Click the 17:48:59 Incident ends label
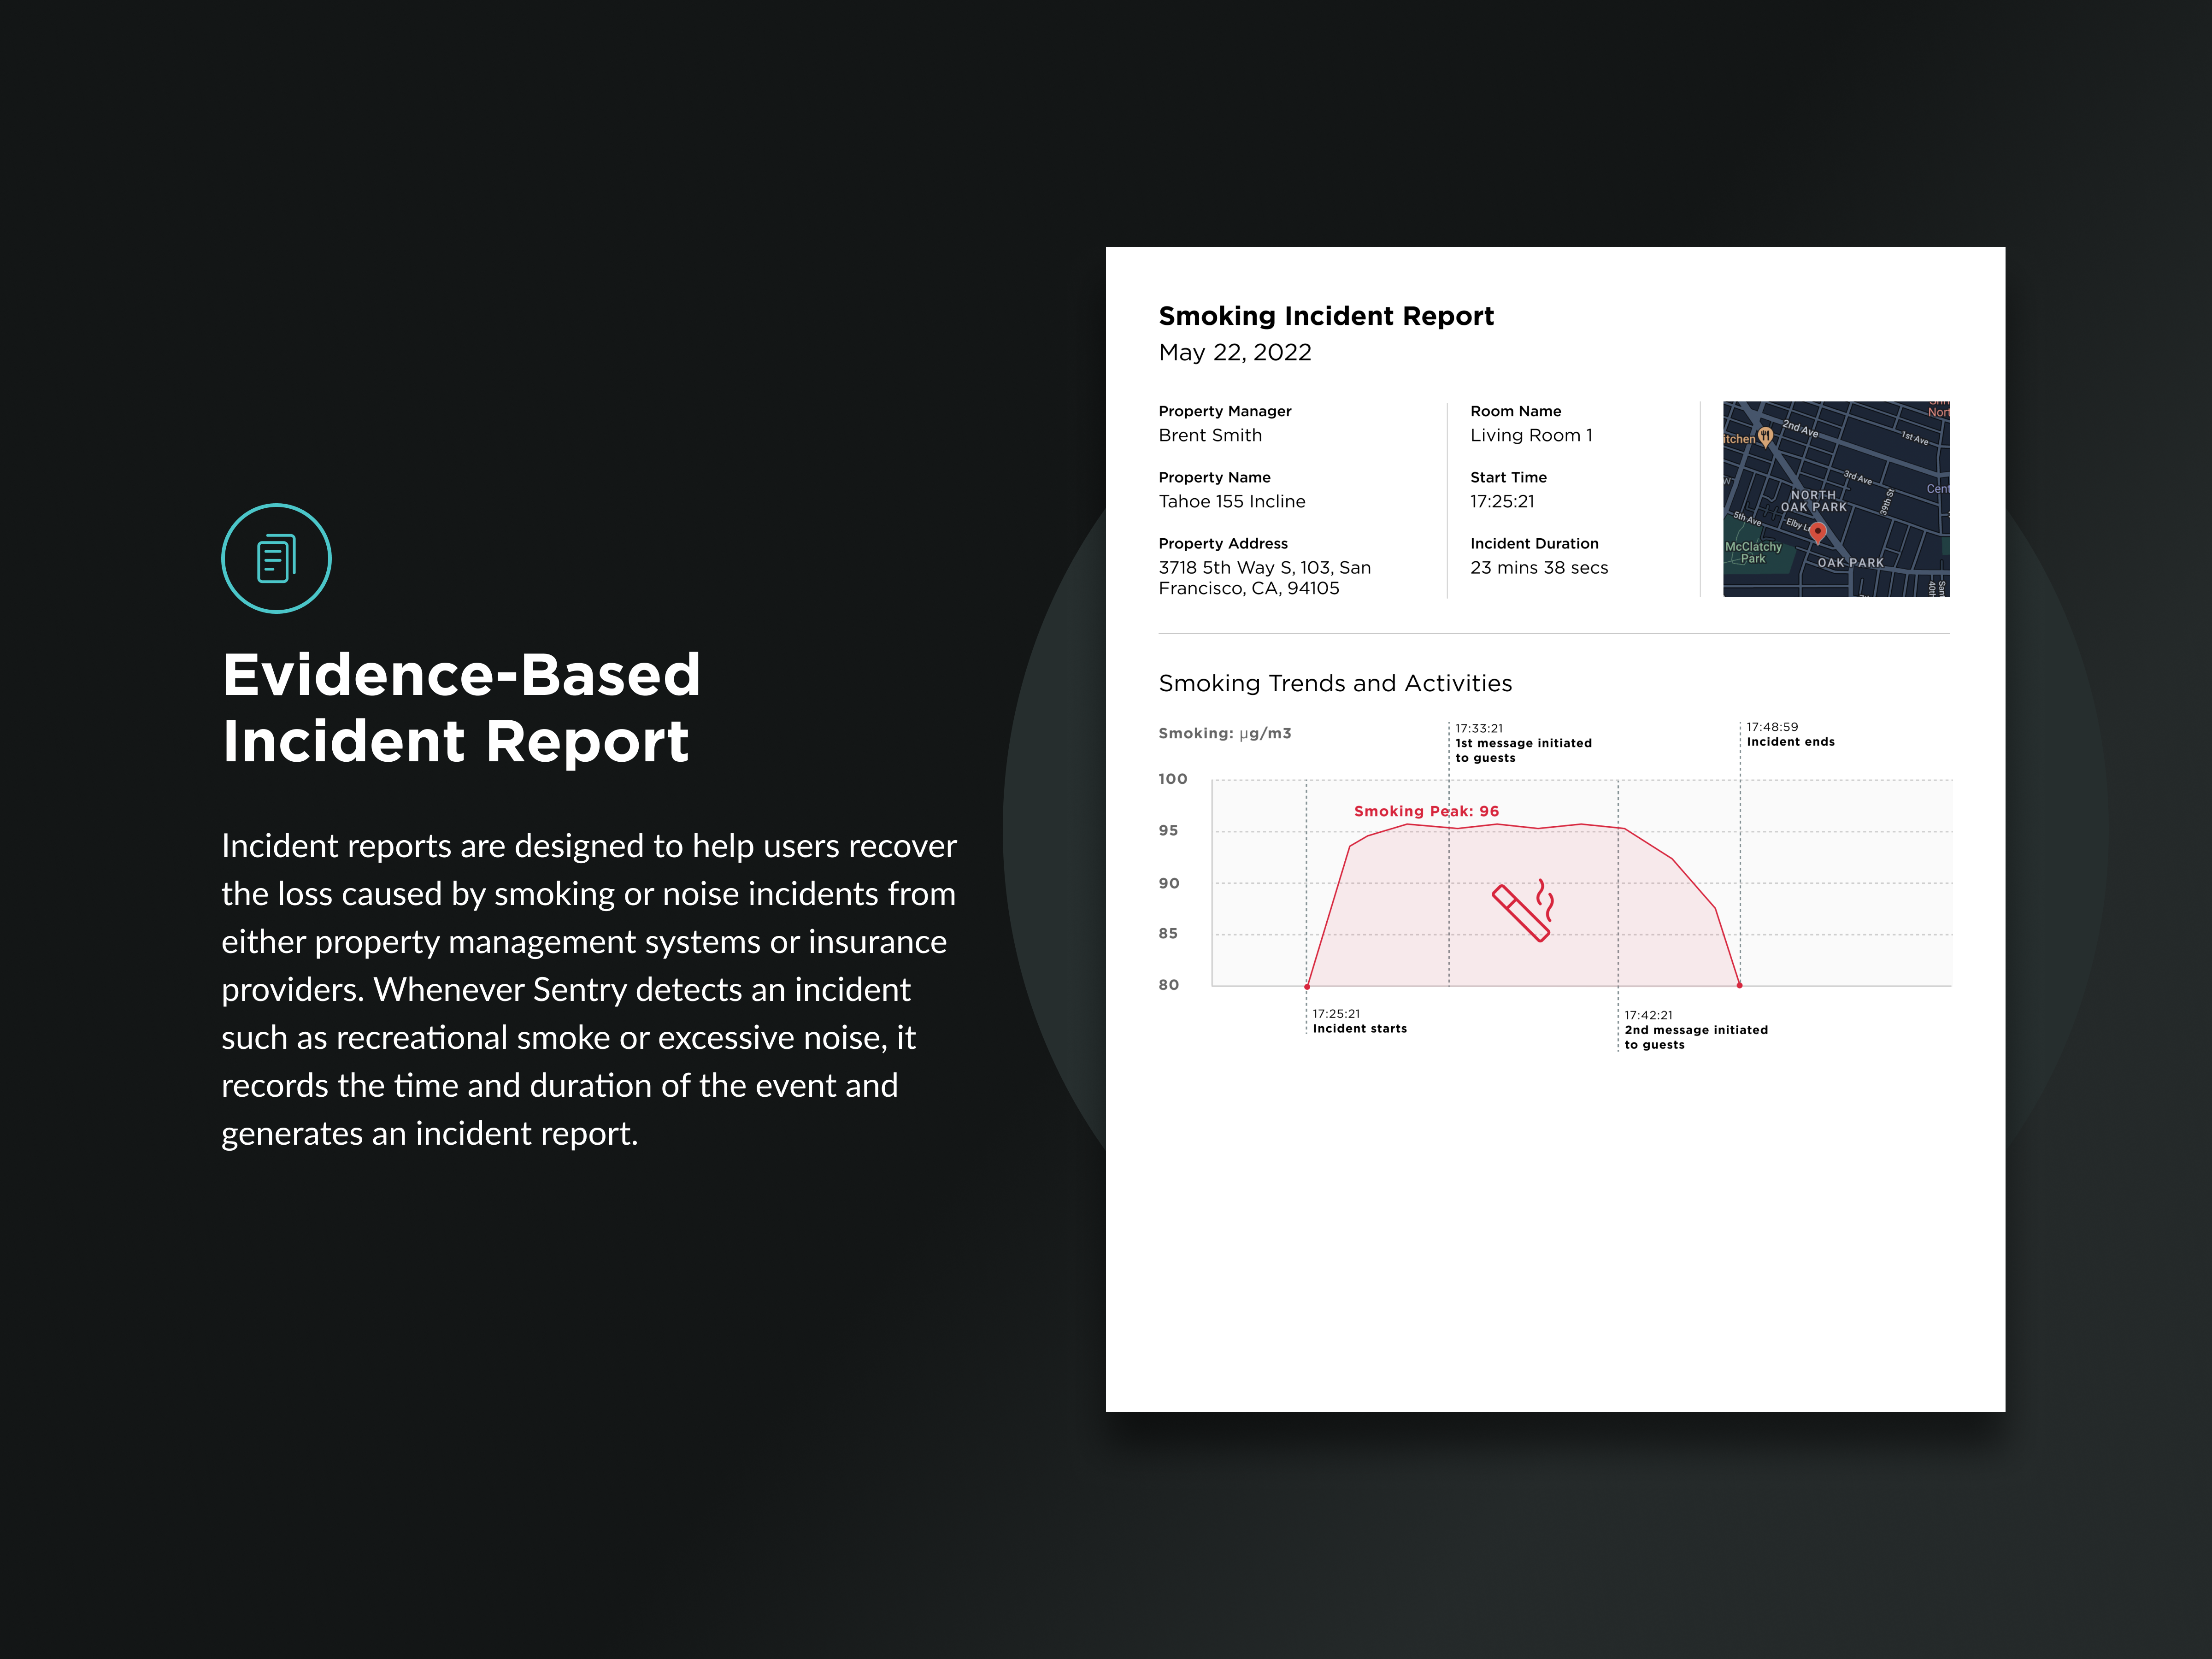The image size is (2212, 1659). coord(1790,734)
